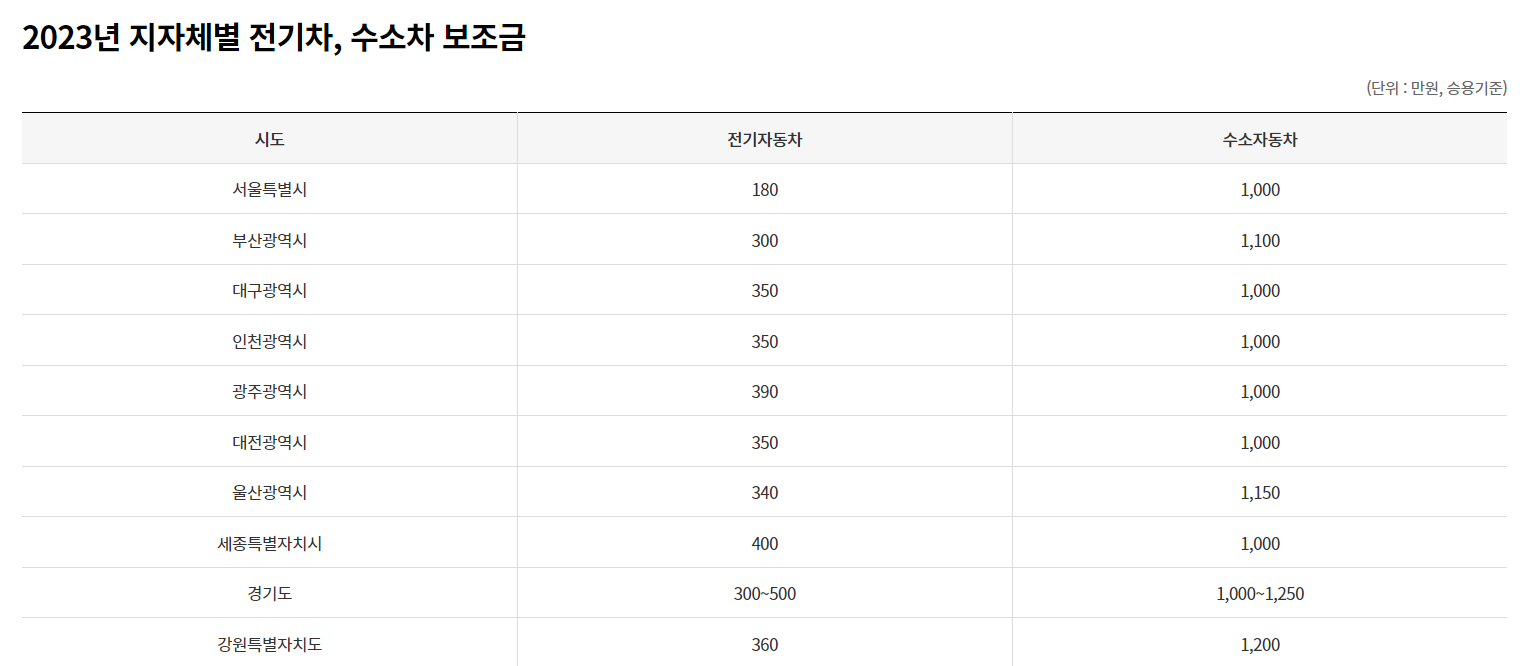This screenshot has width=1536, height=666.
Task: Click the page title 2023년 지자체별 보조금
Action: click(274, 38)
